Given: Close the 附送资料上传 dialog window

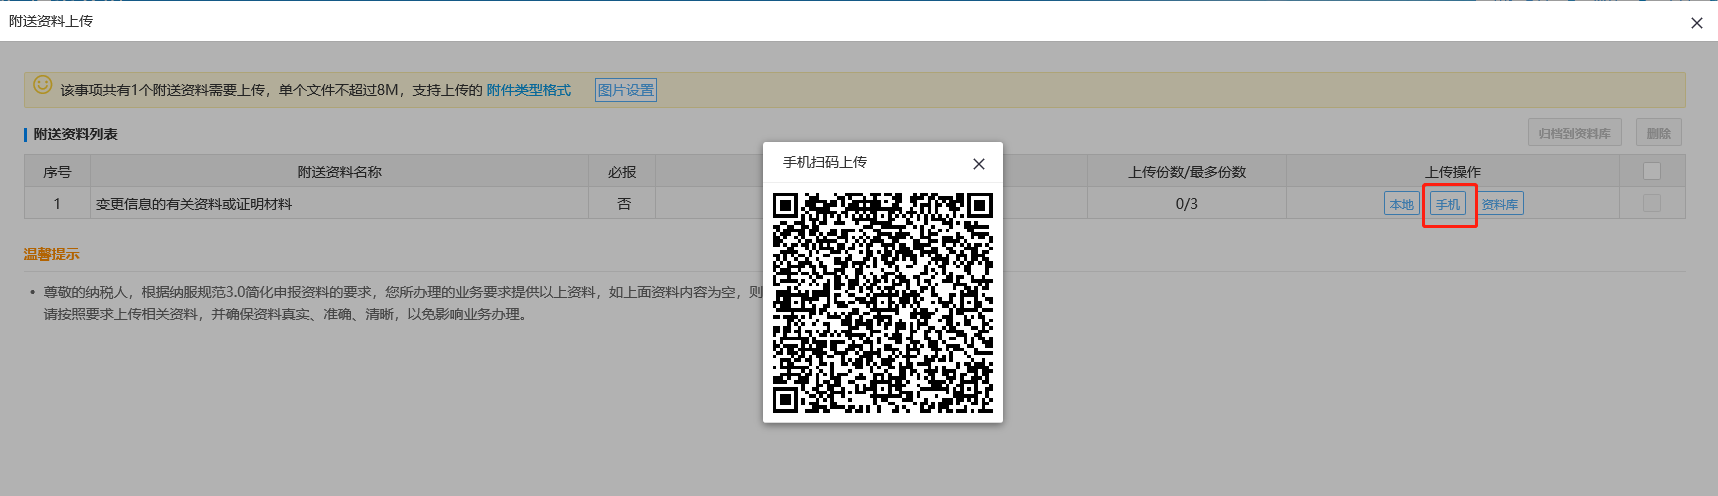Looking at the screenshot, I should (x=1697, y=23).
